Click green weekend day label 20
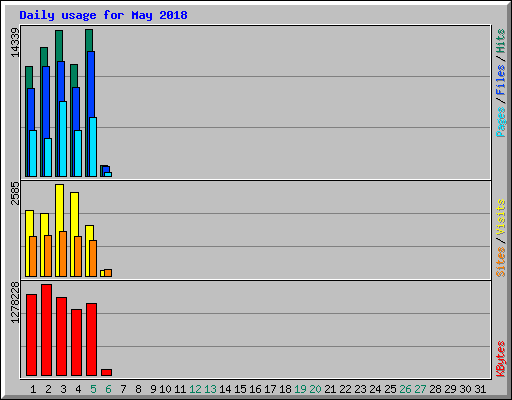Image resolution: width=512 pixels, height=400 pixels. point(315,389)
